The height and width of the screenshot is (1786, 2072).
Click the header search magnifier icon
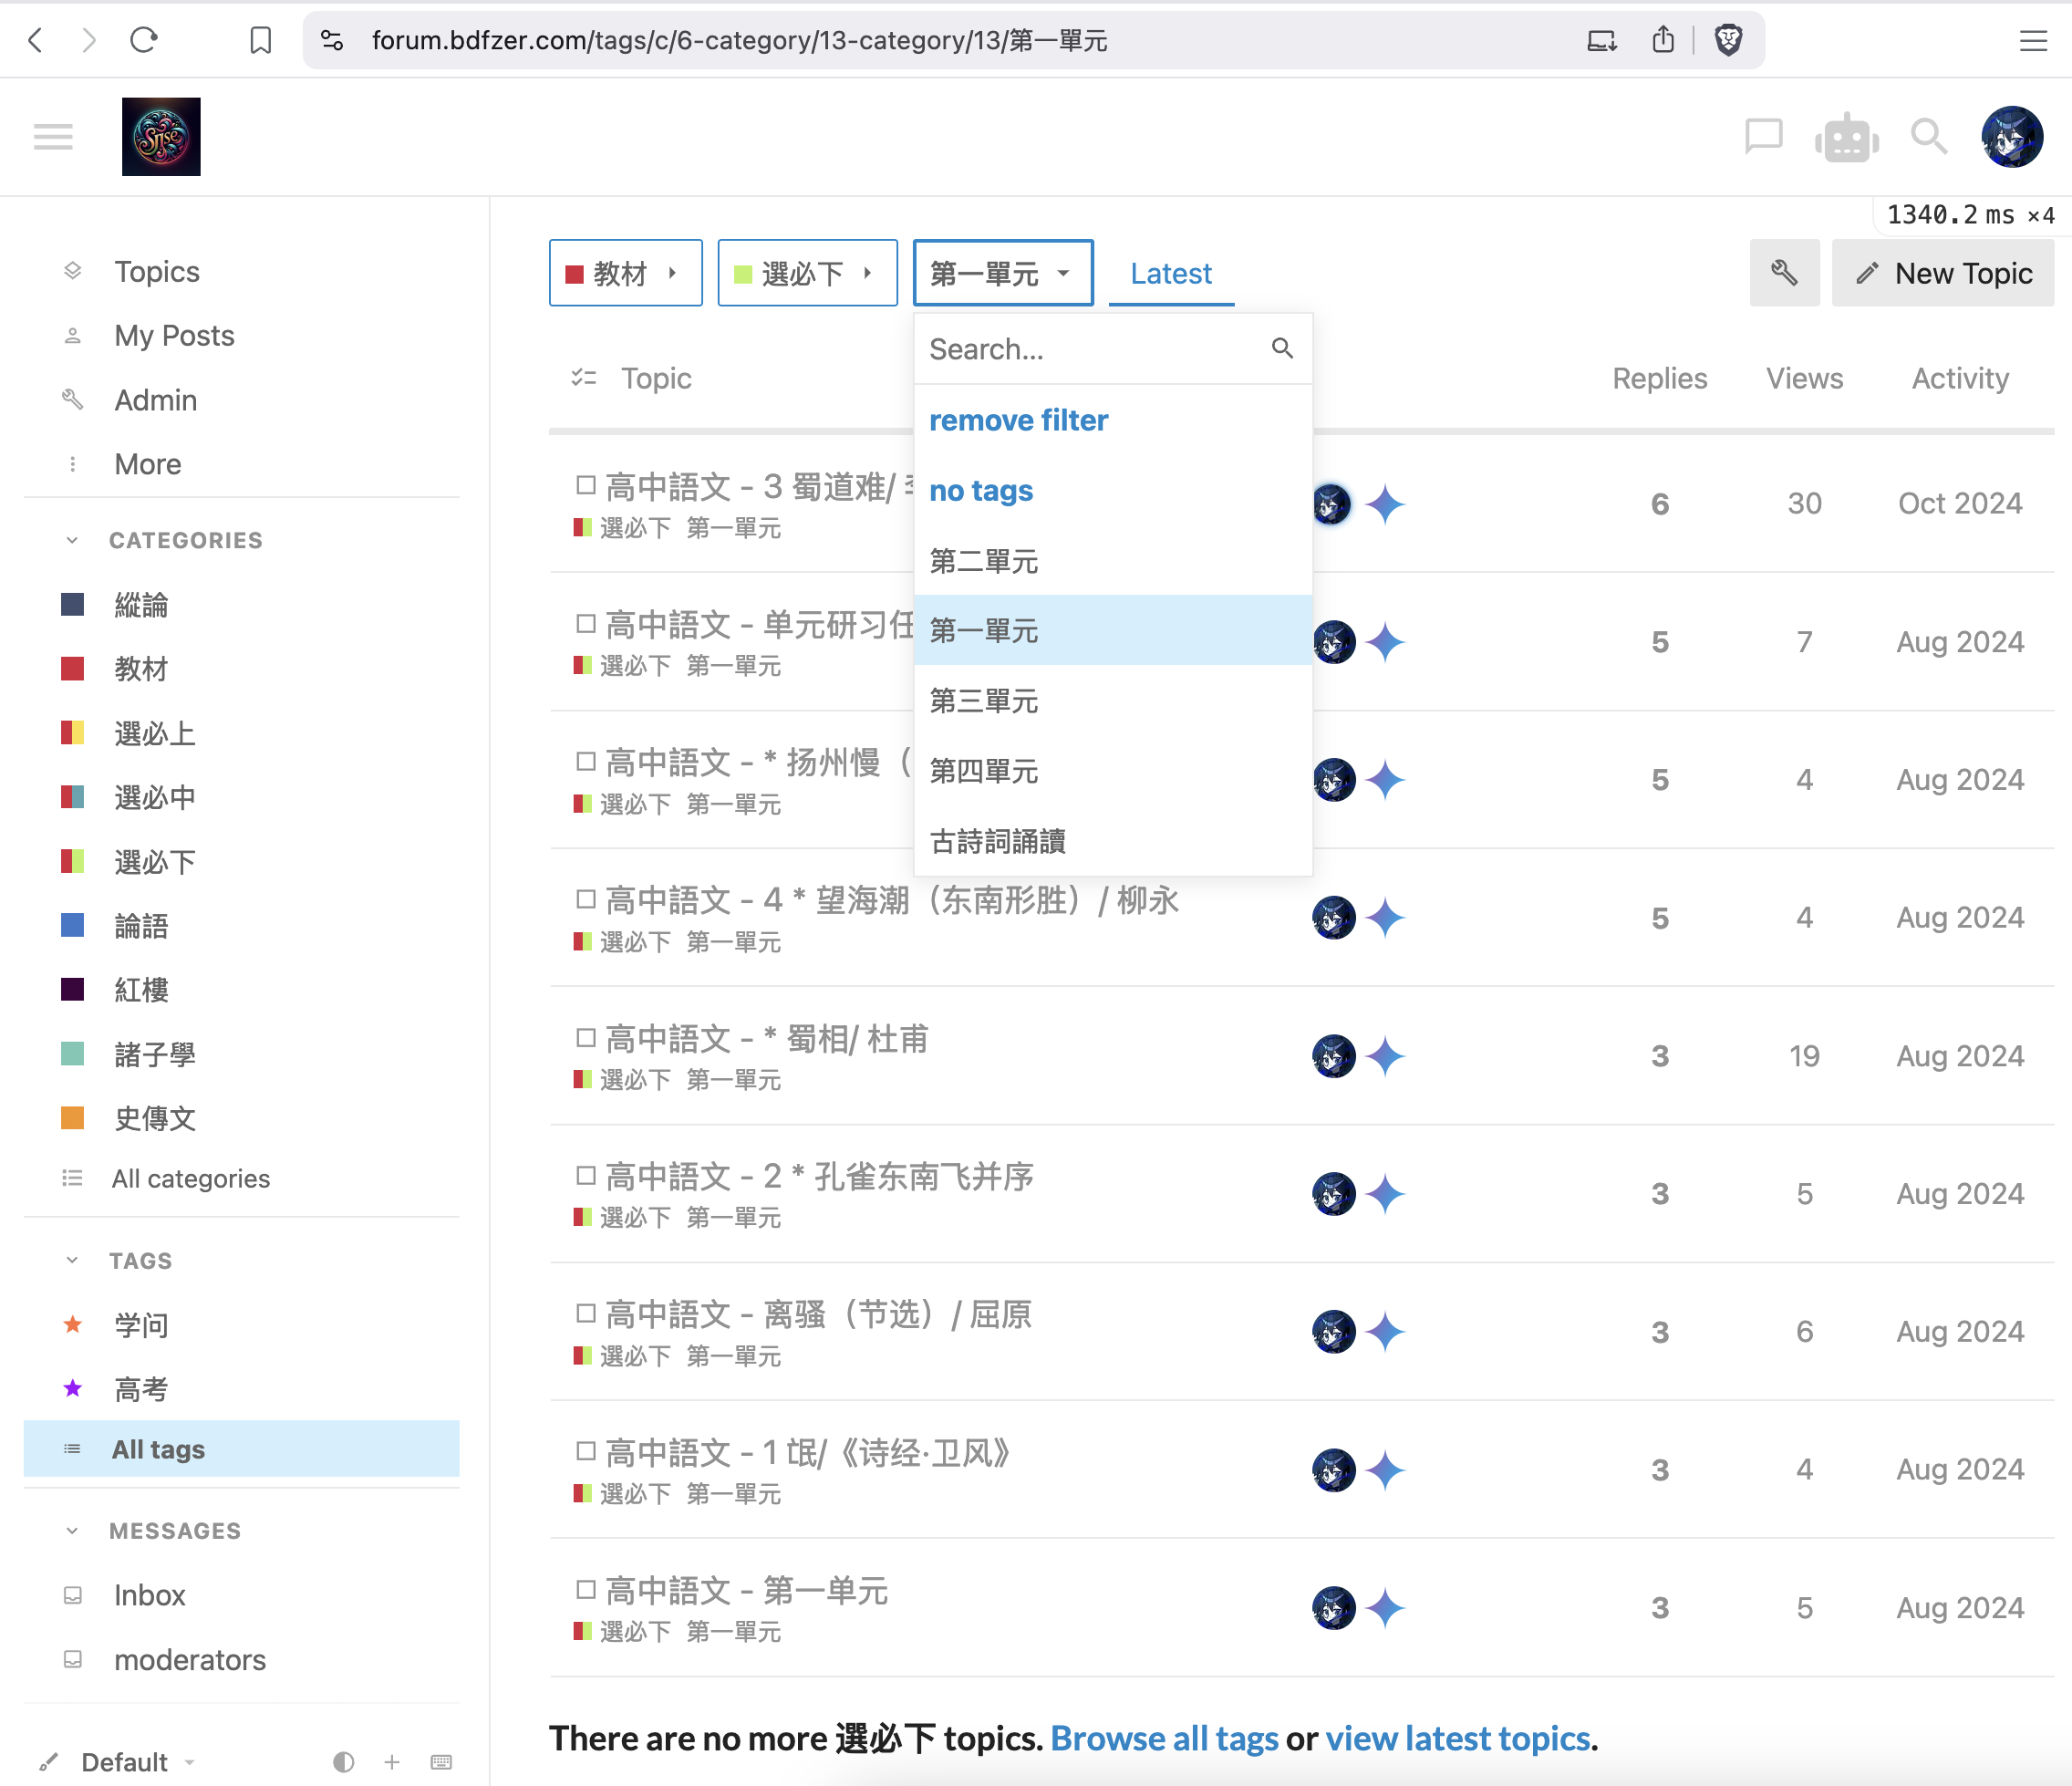click(1928, 136)
